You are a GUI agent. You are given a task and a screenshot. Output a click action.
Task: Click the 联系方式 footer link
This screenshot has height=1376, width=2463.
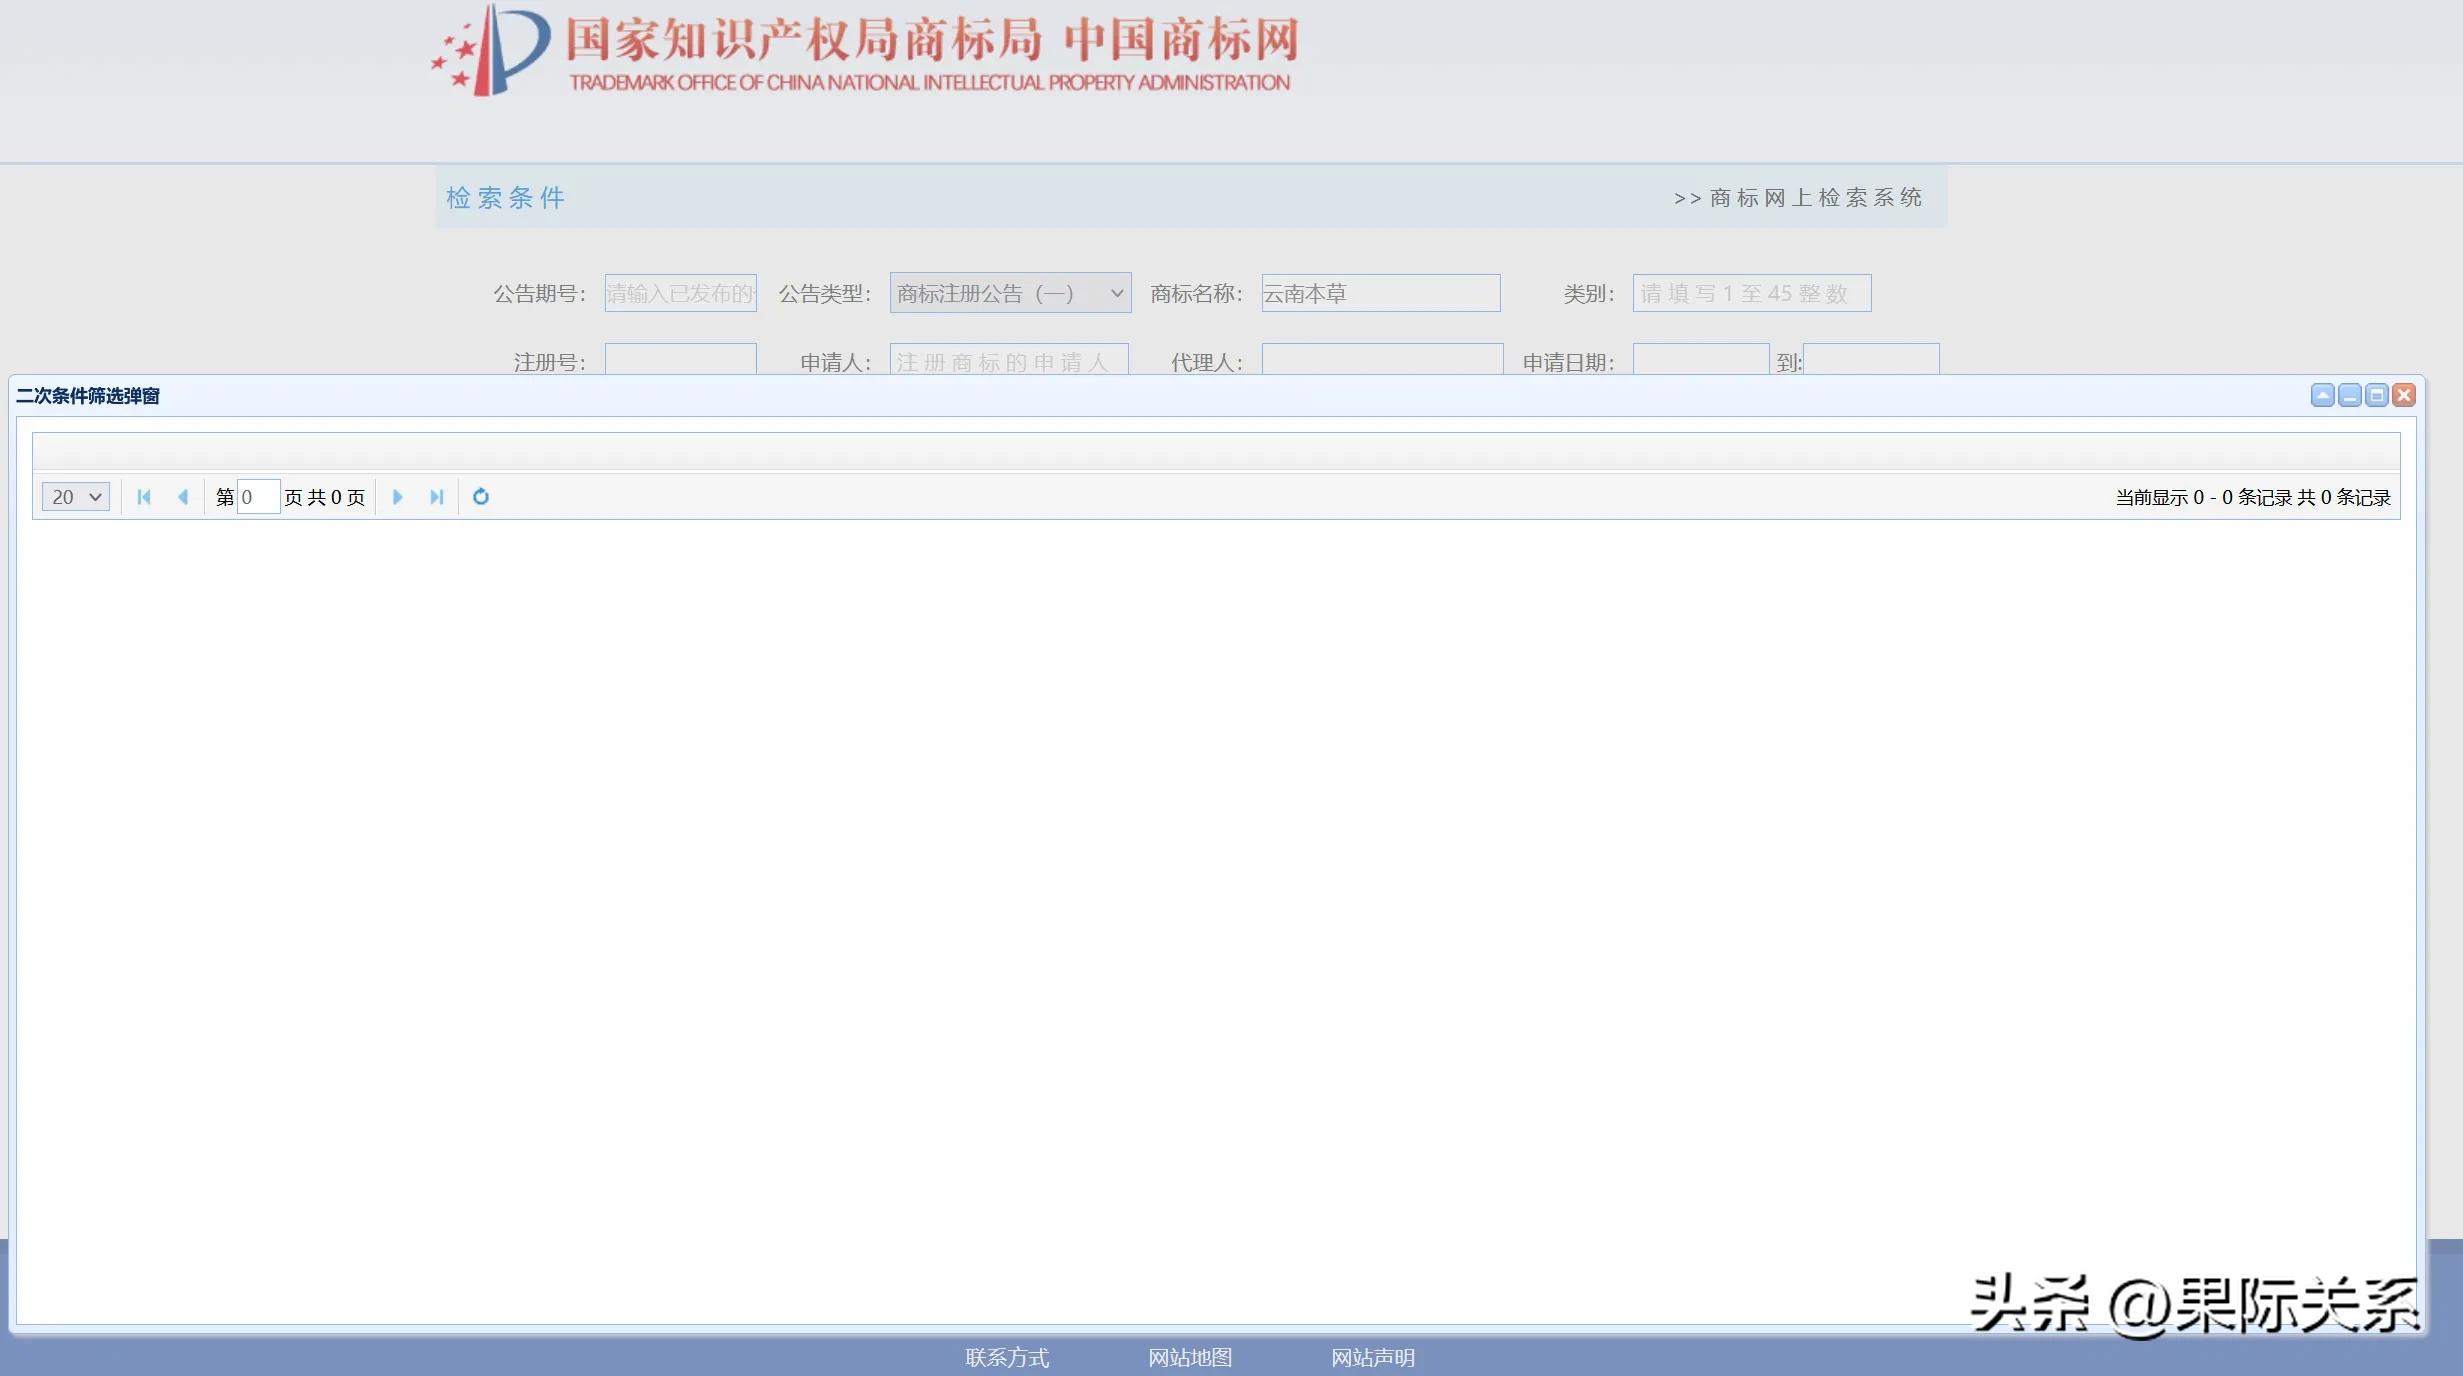(1007, 1358)
